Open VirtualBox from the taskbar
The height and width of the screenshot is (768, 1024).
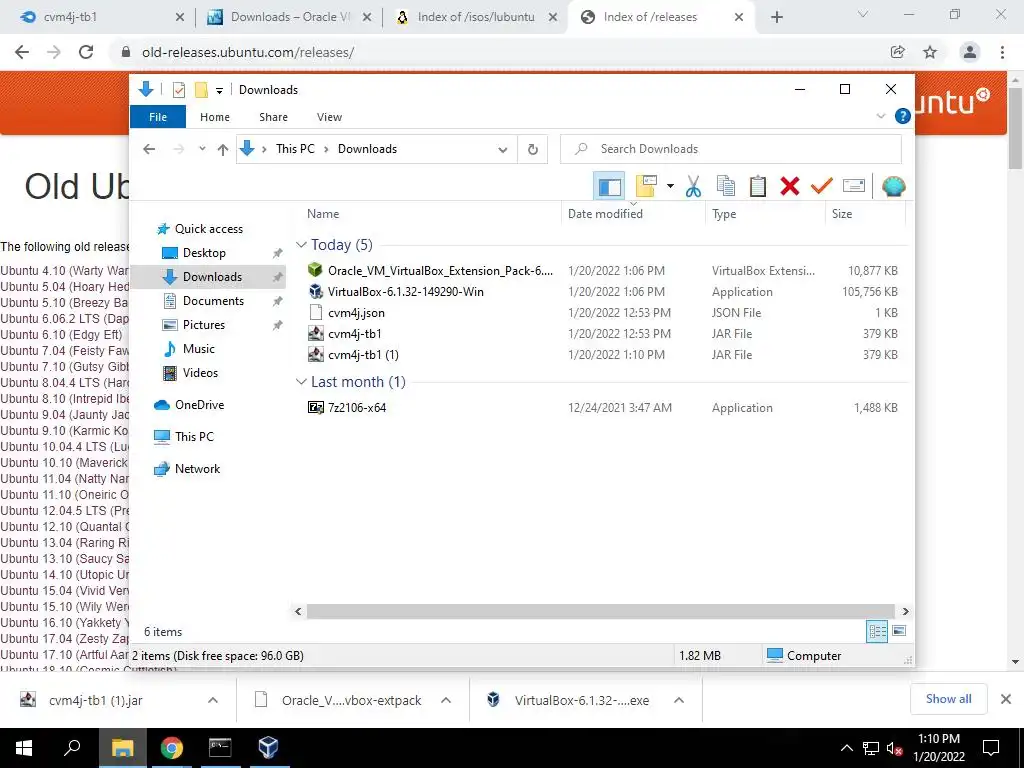pos(268,748)
